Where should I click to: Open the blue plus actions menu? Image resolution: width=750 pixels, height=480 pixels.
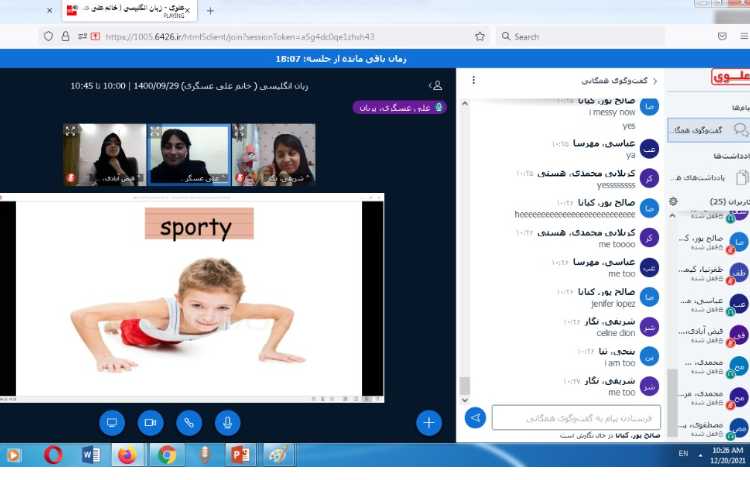[430, 423]
